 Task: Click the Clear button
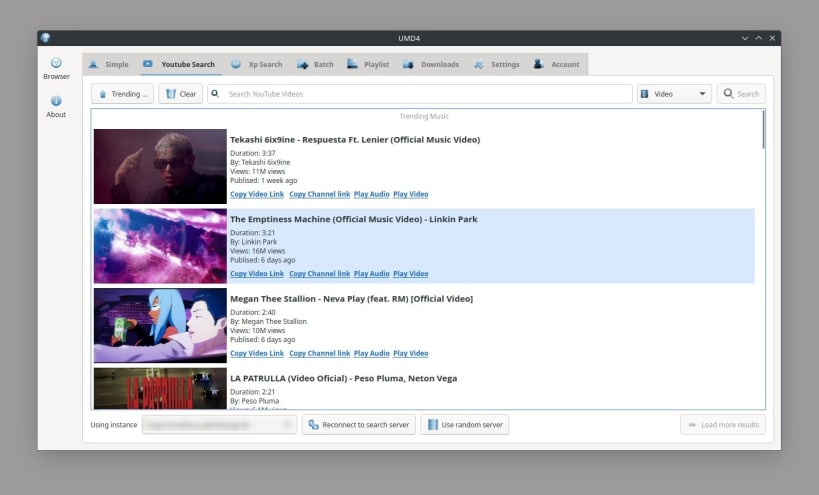coord(181,94)
